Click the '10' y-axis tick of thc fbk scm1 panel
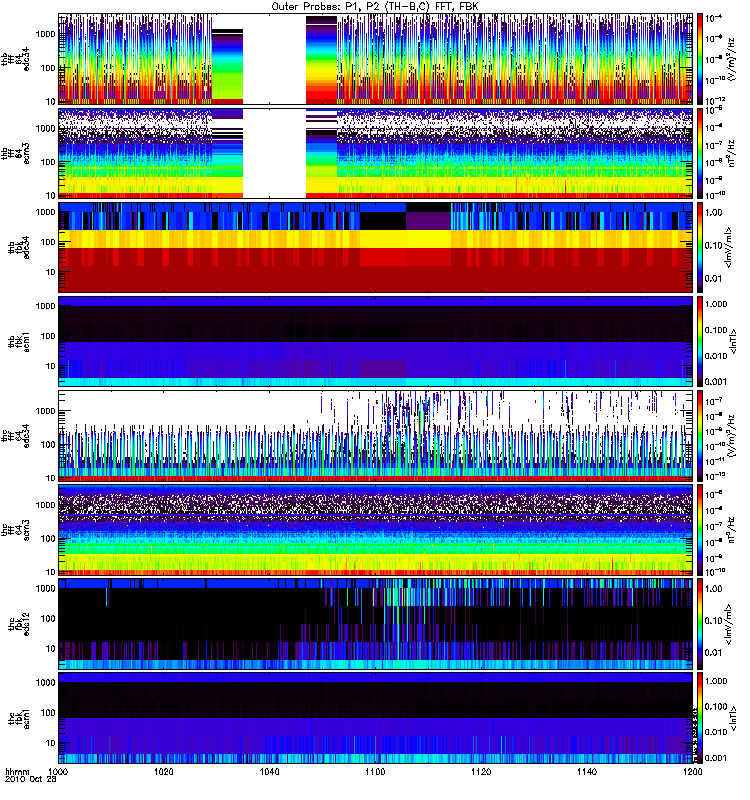Viewport: 750px width, 800px height. coord(51,743)
